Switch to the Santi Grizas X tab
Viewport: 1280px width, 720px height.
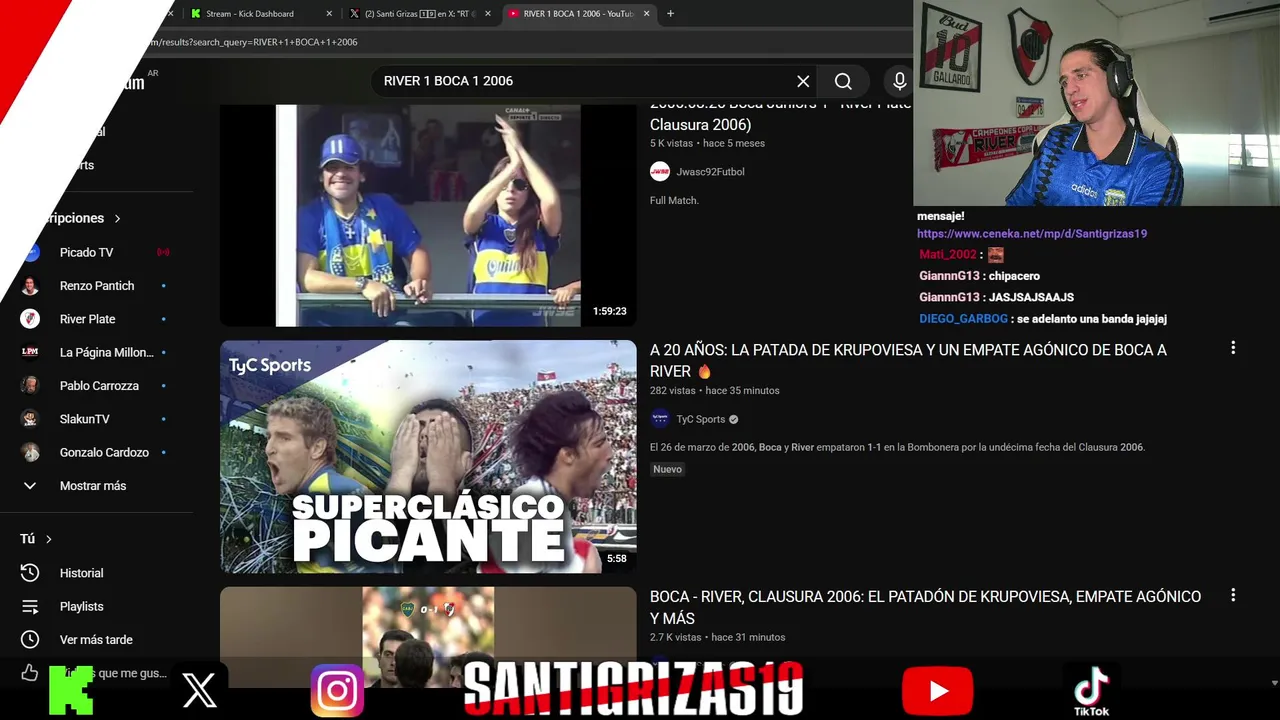pos(420,14)
